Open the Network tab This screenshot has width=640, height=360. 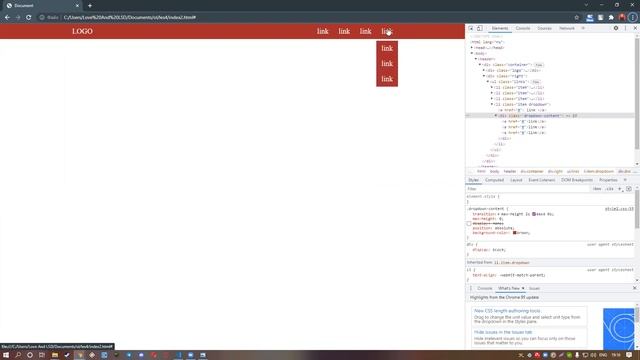point(567,28)
